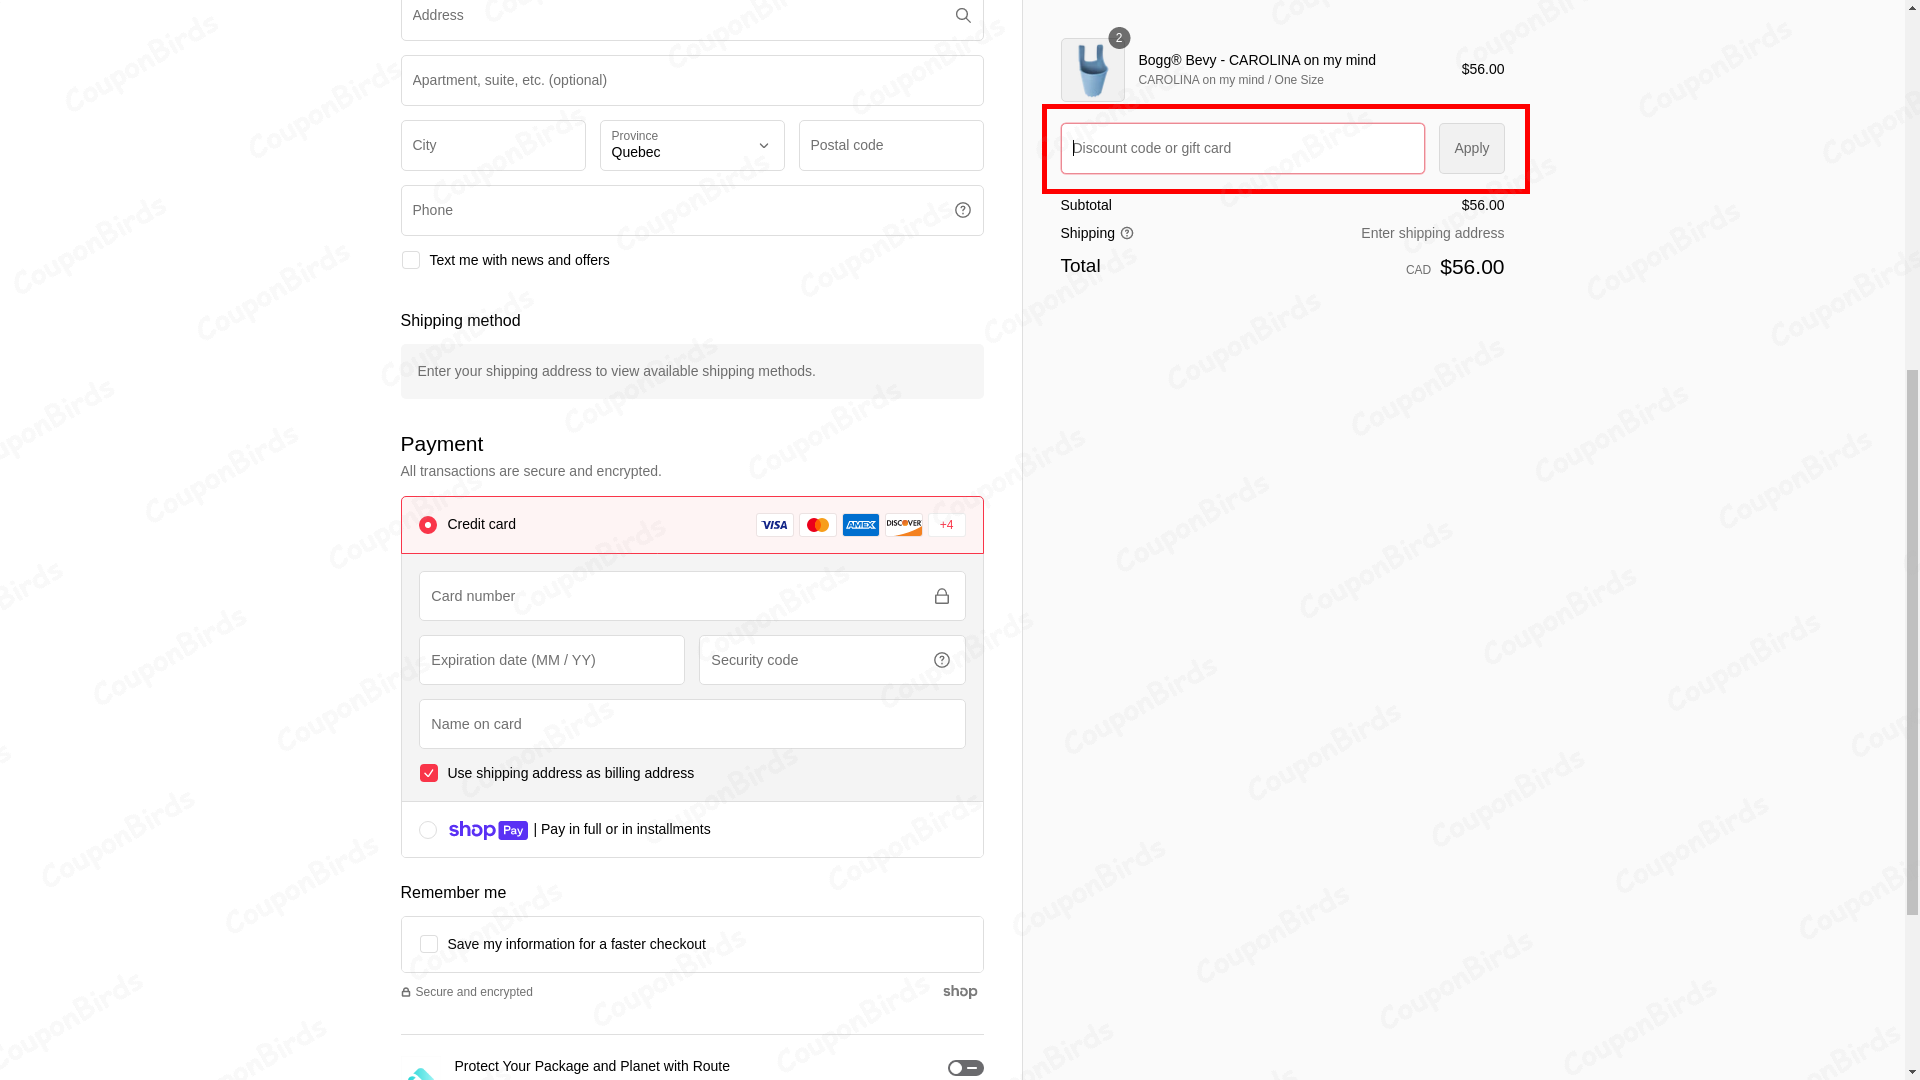
Task: Select the Credit card payment option
Action: click(427, 525)
